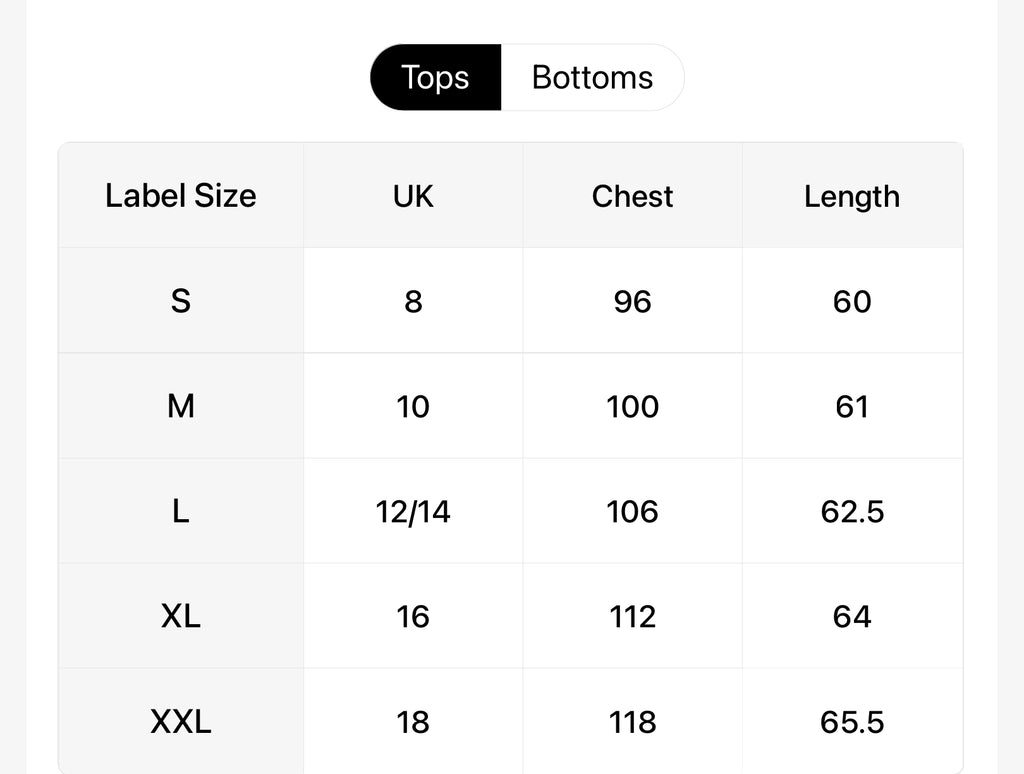Screen dimensions: 1024x774
Task: Click the length 61 cell
Action: click(x=852, y=406)
